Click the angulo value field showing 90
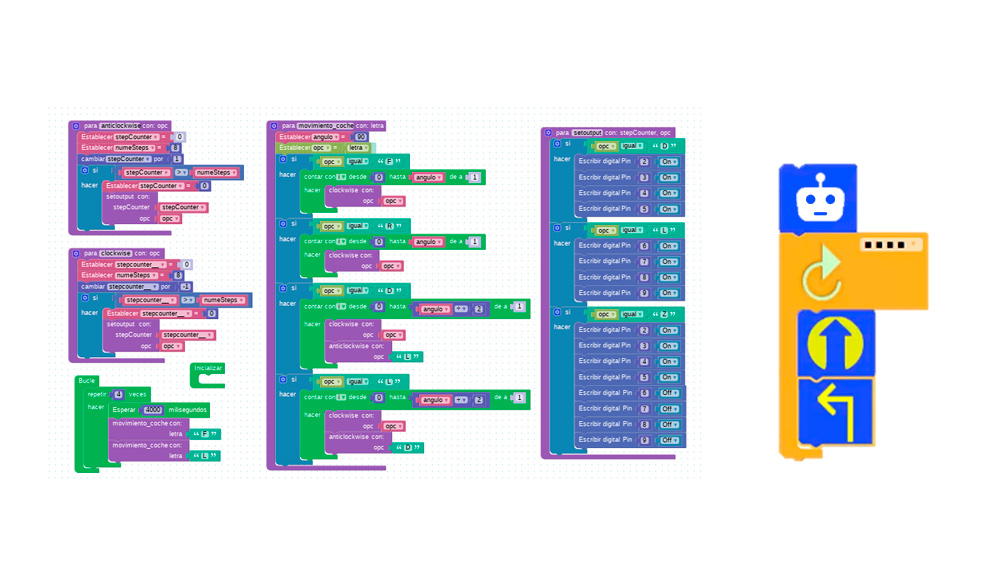Viewport: 1000px width, 561px height. click(x=361, y=137)
